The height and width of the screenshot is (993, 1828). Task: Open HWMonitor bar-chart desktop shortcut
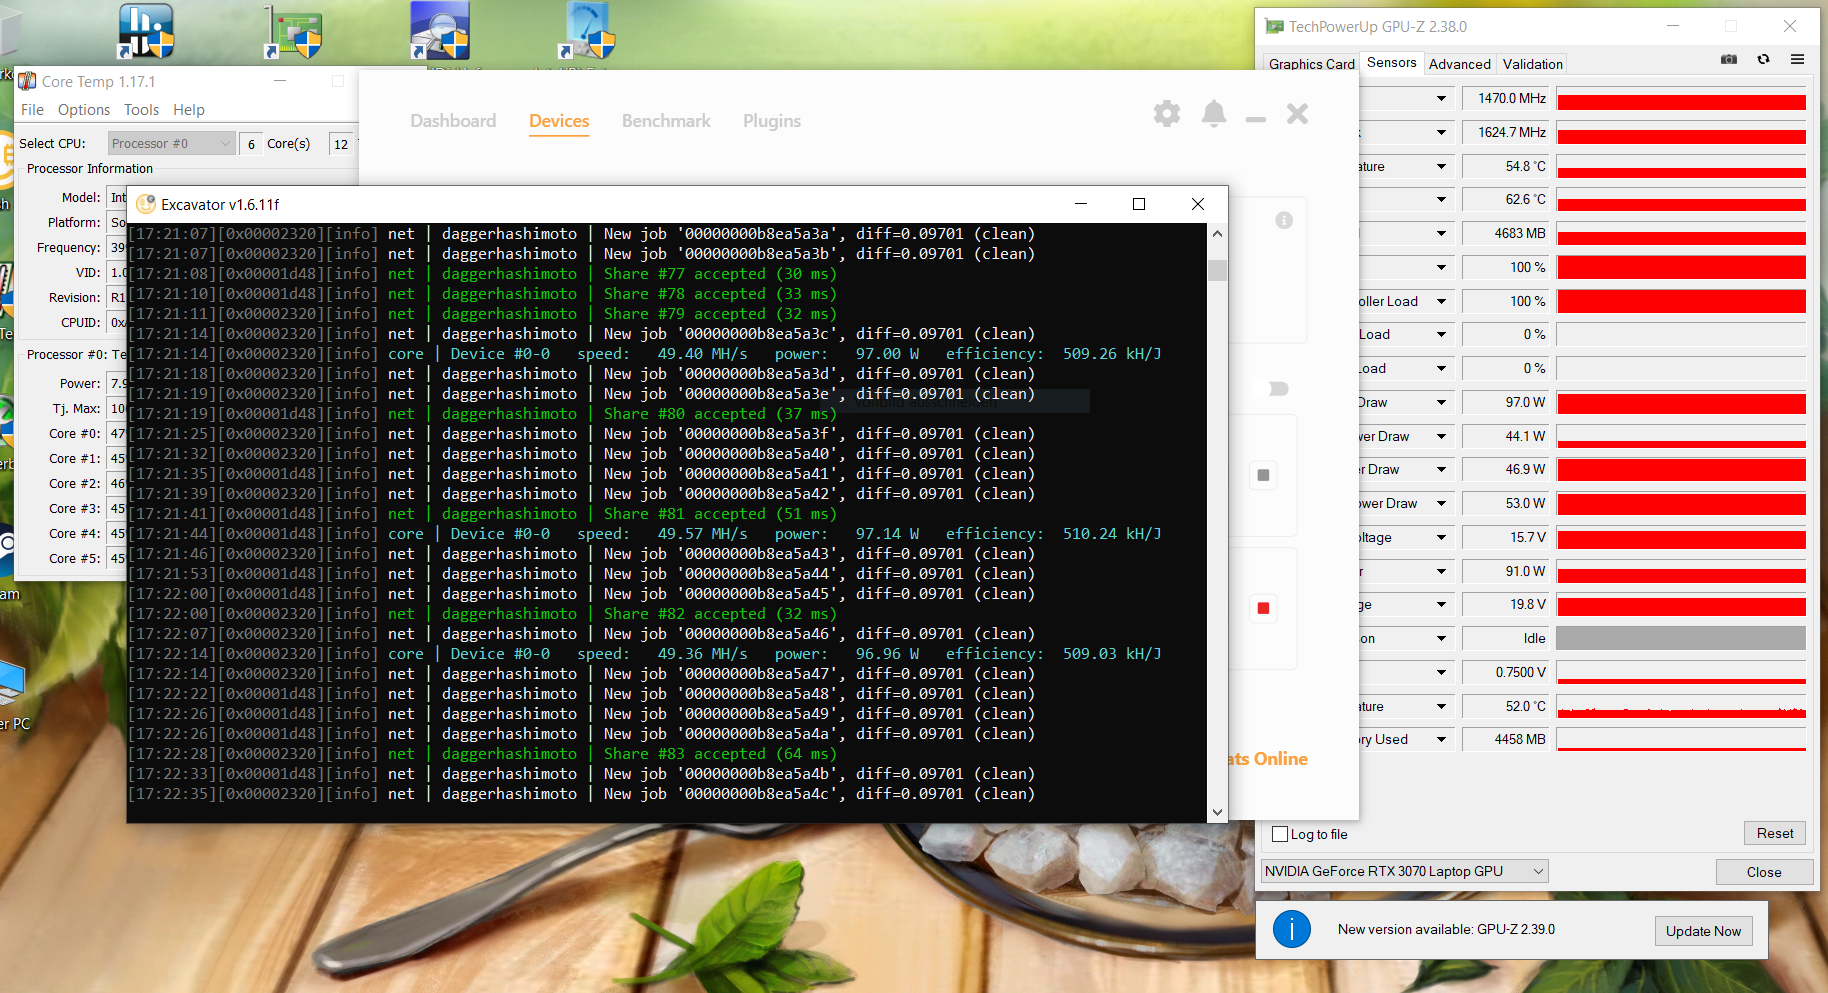coord(146,30)
